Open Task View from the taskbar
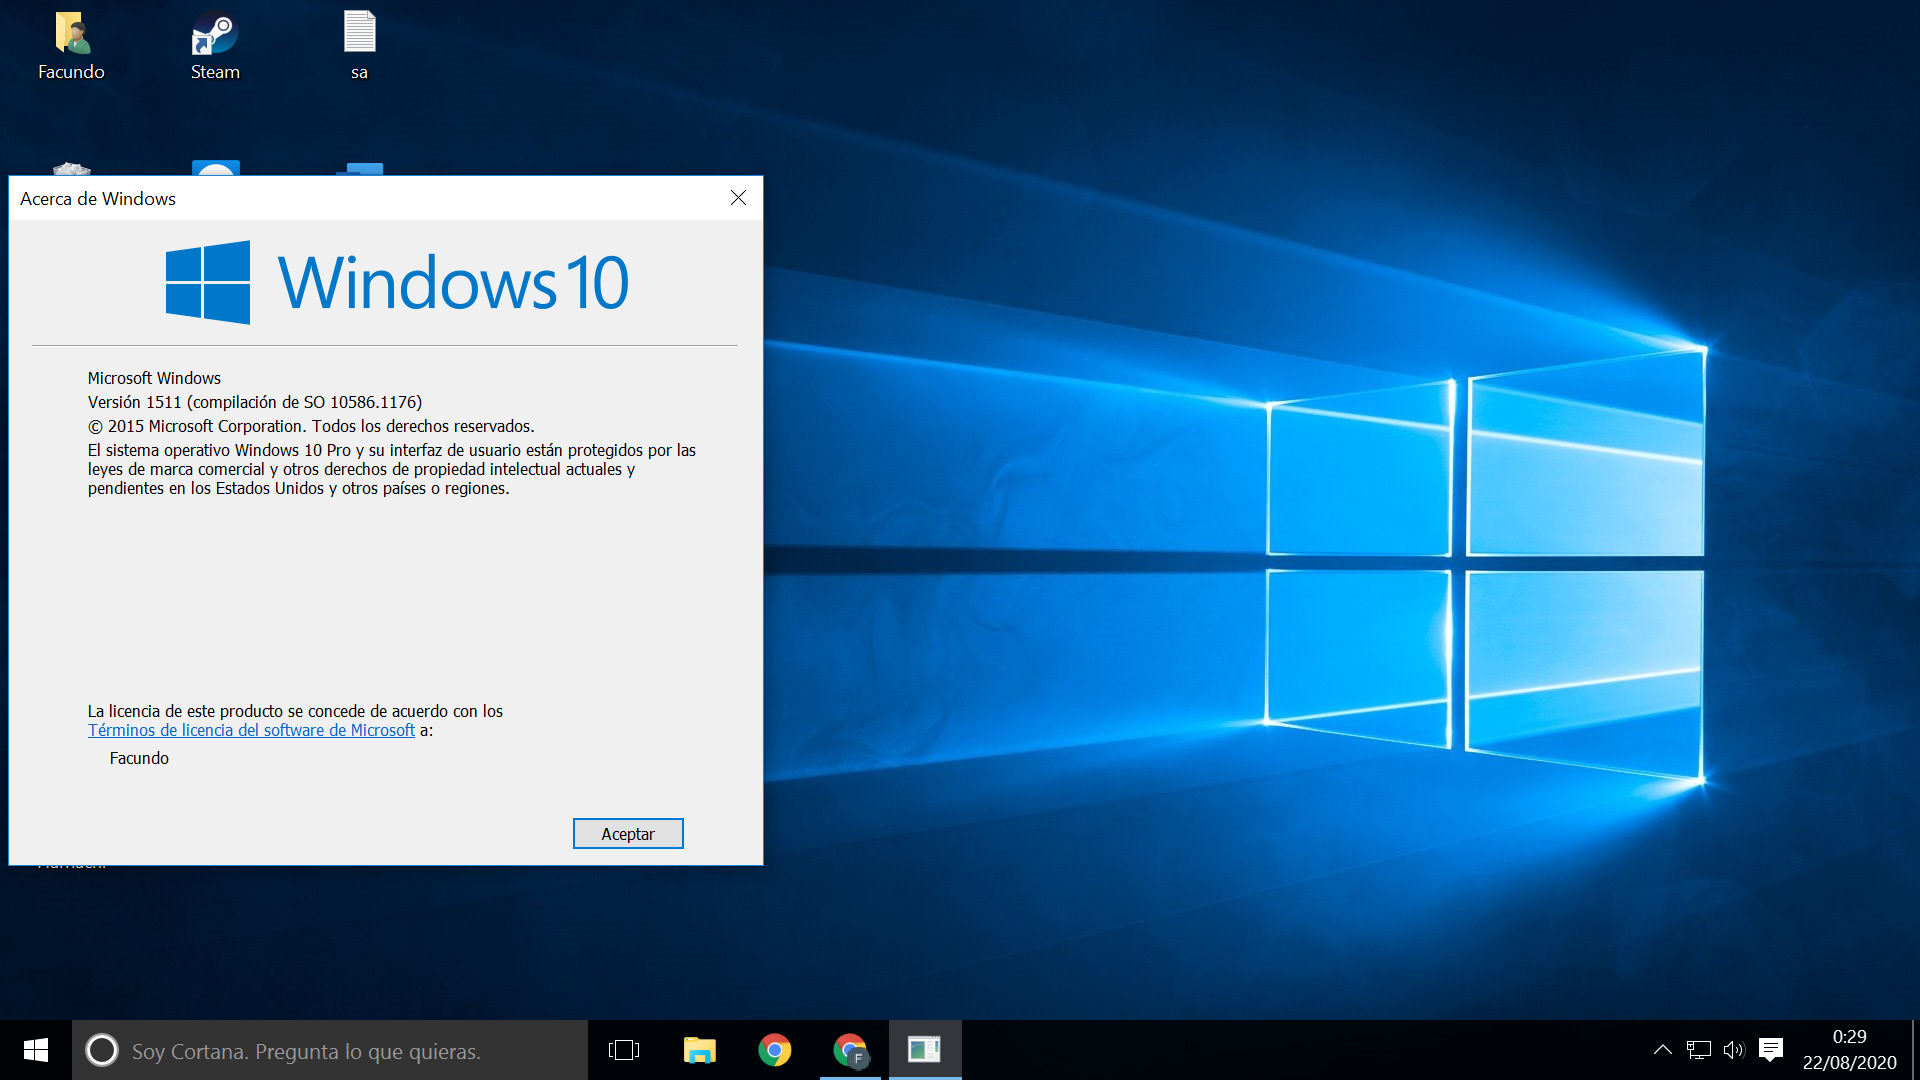 click(624, 1050)
